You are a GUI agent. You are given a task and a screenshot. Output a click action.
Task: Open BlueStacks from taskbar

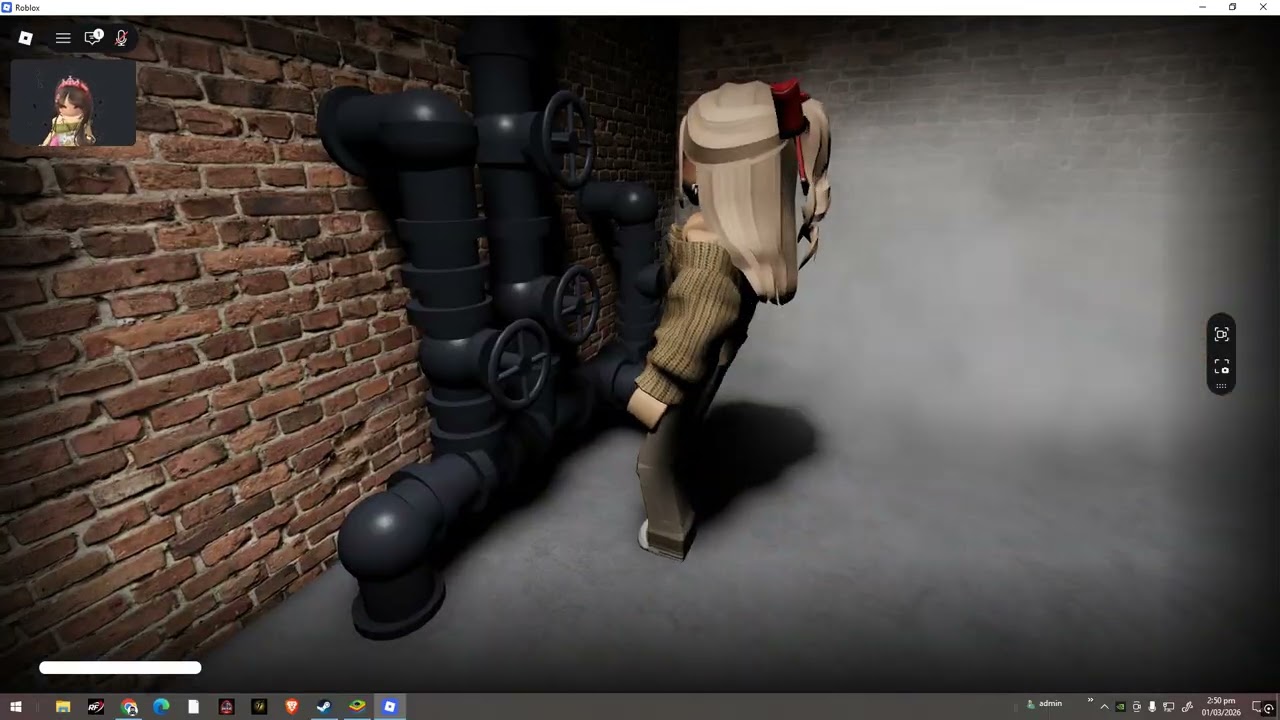click(x=357, y=706)
